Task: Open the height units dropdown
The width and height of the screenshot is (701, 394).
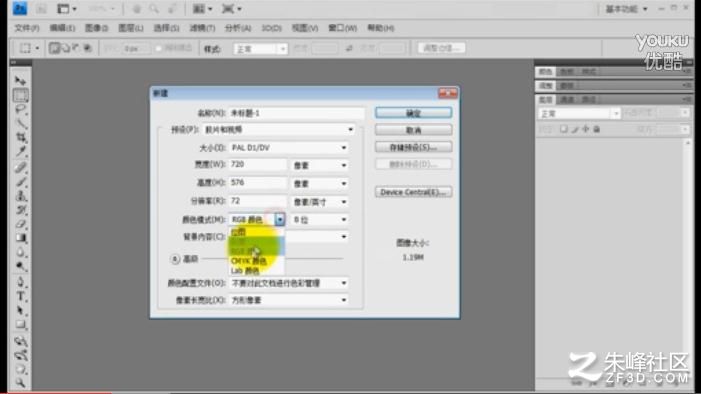Action: click(x=320, y=183)
